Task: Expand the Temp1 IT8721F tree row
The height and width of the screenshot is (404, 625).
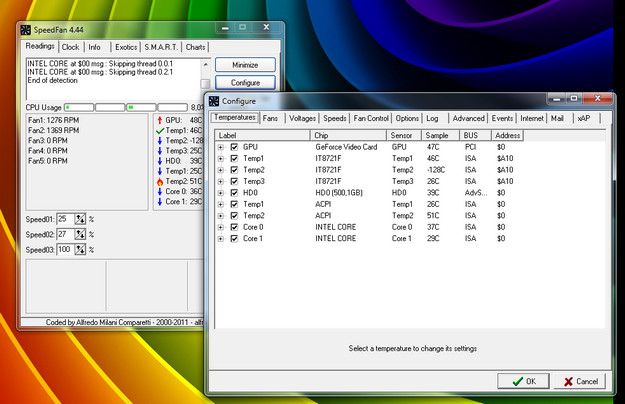Action: click(x=221, y=159)
